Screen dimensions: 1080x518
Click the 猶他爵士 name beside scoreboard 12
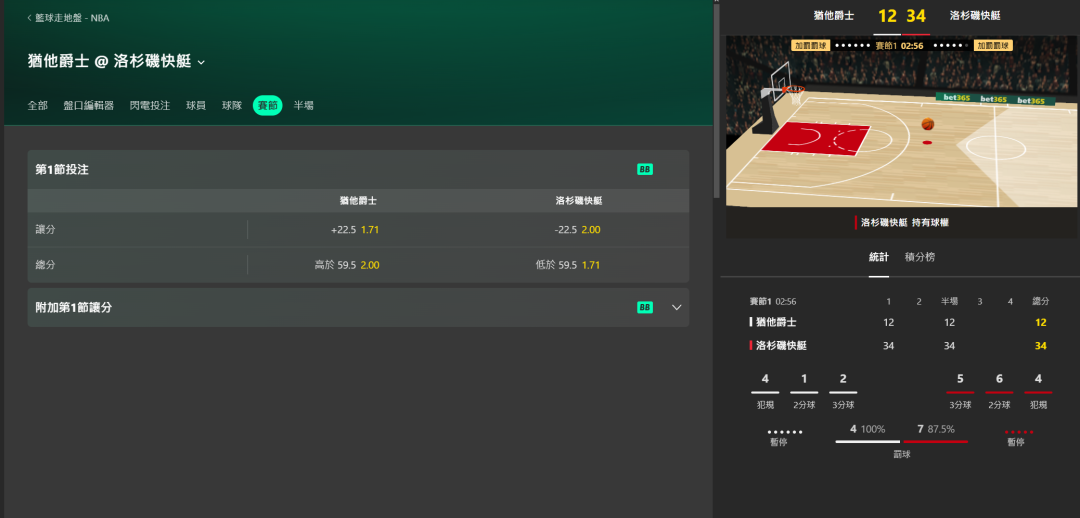click(x=833, y=15)
